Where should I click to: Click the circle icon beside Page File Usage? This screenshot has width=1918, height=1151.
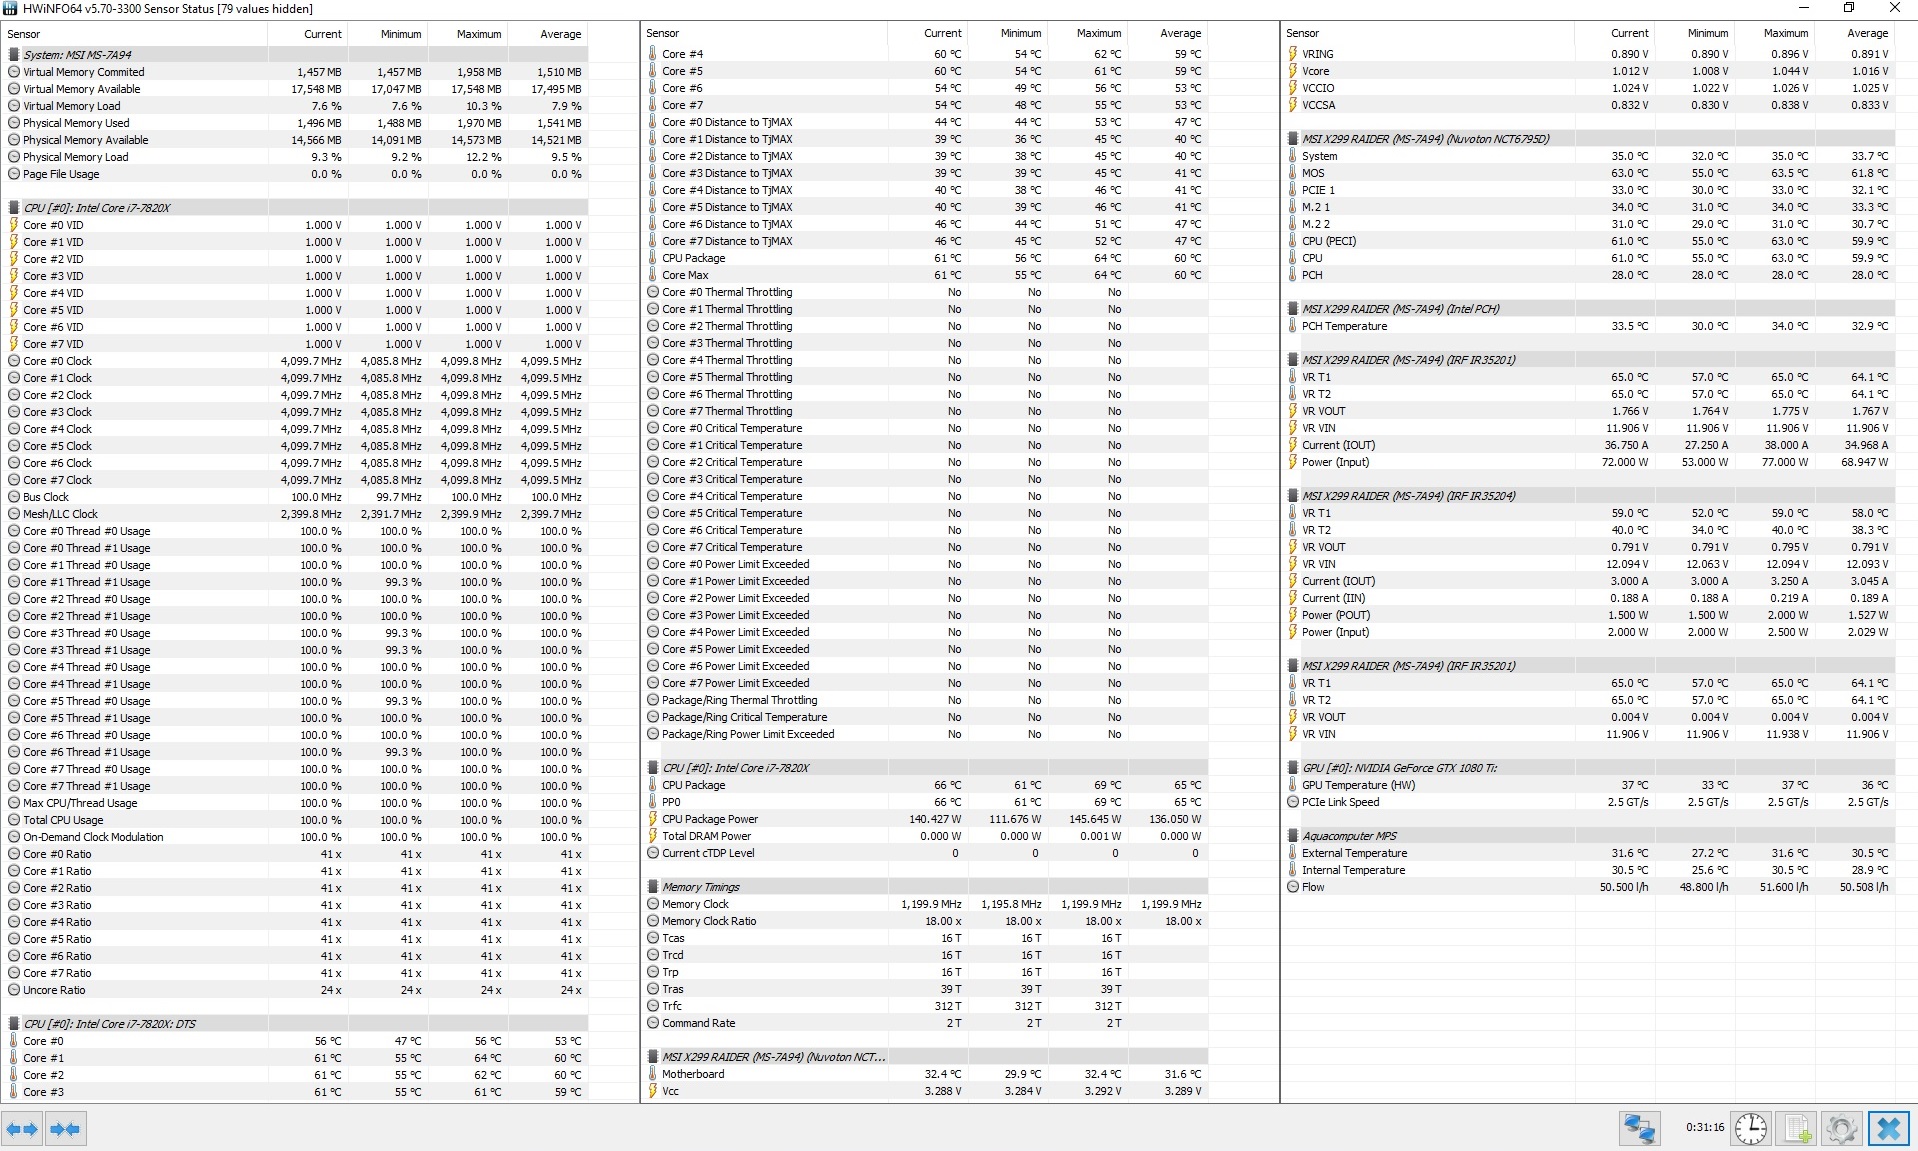click(x=14, y=174)
